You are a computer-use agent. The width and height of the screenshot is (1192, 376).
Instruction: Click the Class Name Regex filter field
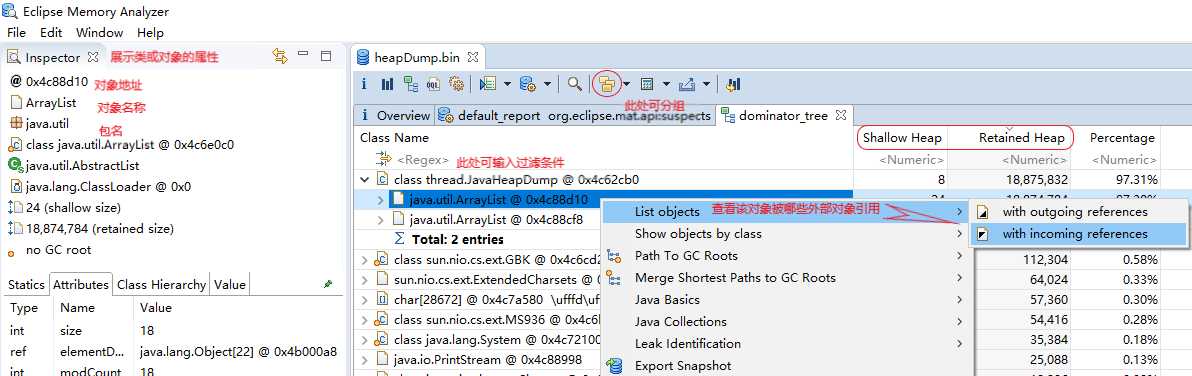click(424, 160)
